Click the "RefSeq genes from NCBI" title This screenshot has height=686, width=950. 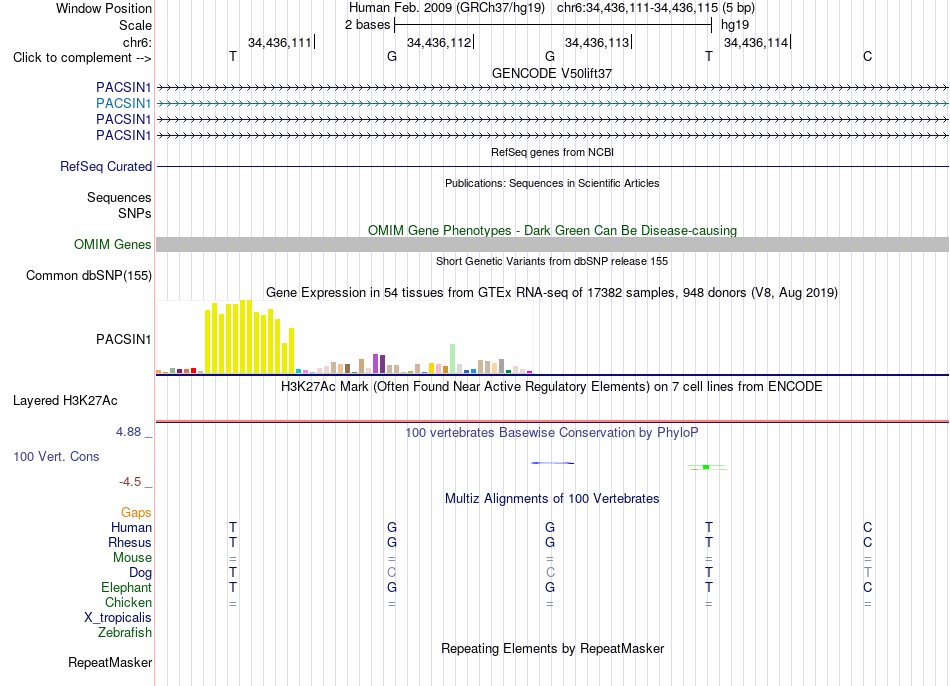pos(552,152)
